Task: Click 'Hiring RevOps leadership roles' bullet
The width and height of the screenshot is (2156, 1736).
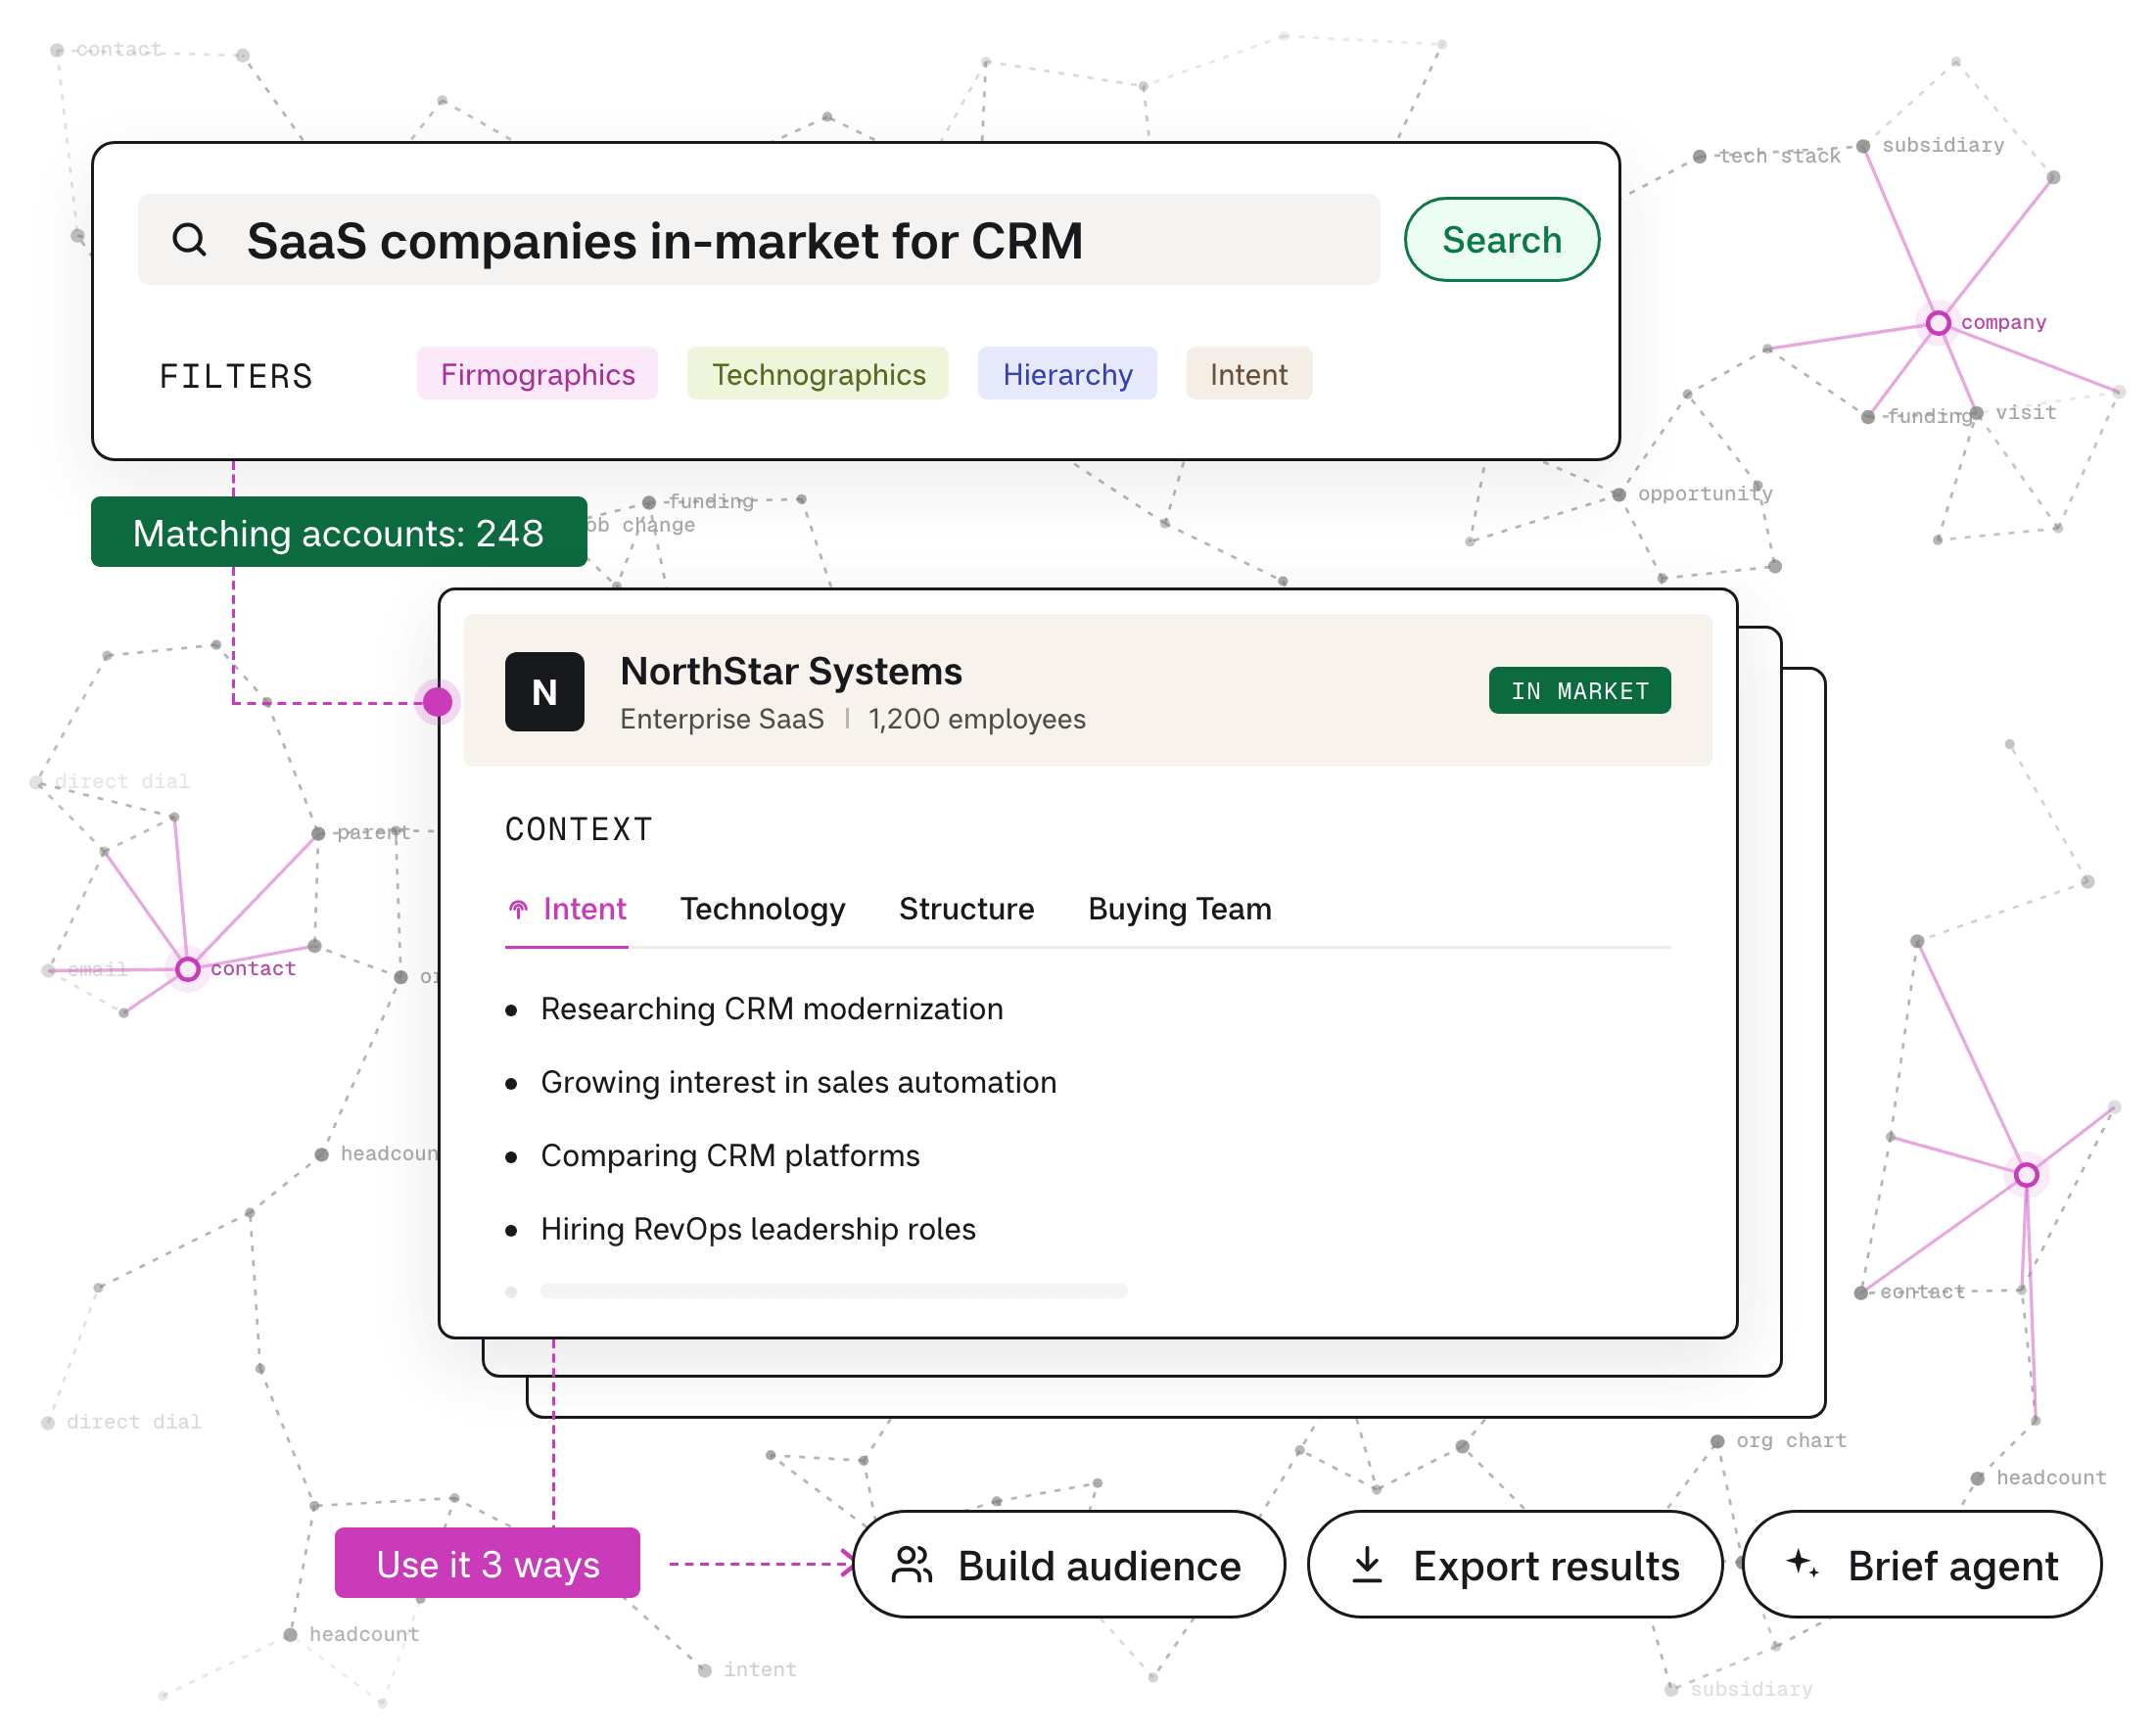Action: 758,1229
